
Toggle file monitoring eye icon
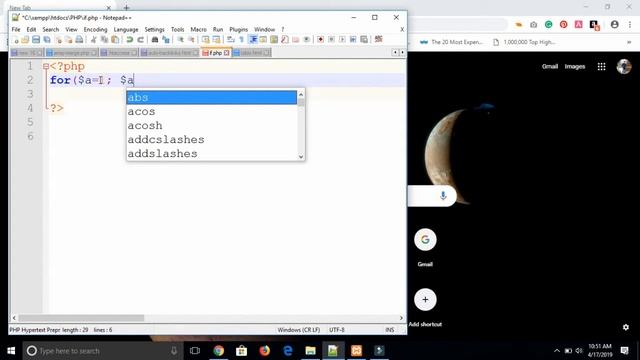[307, 40]
